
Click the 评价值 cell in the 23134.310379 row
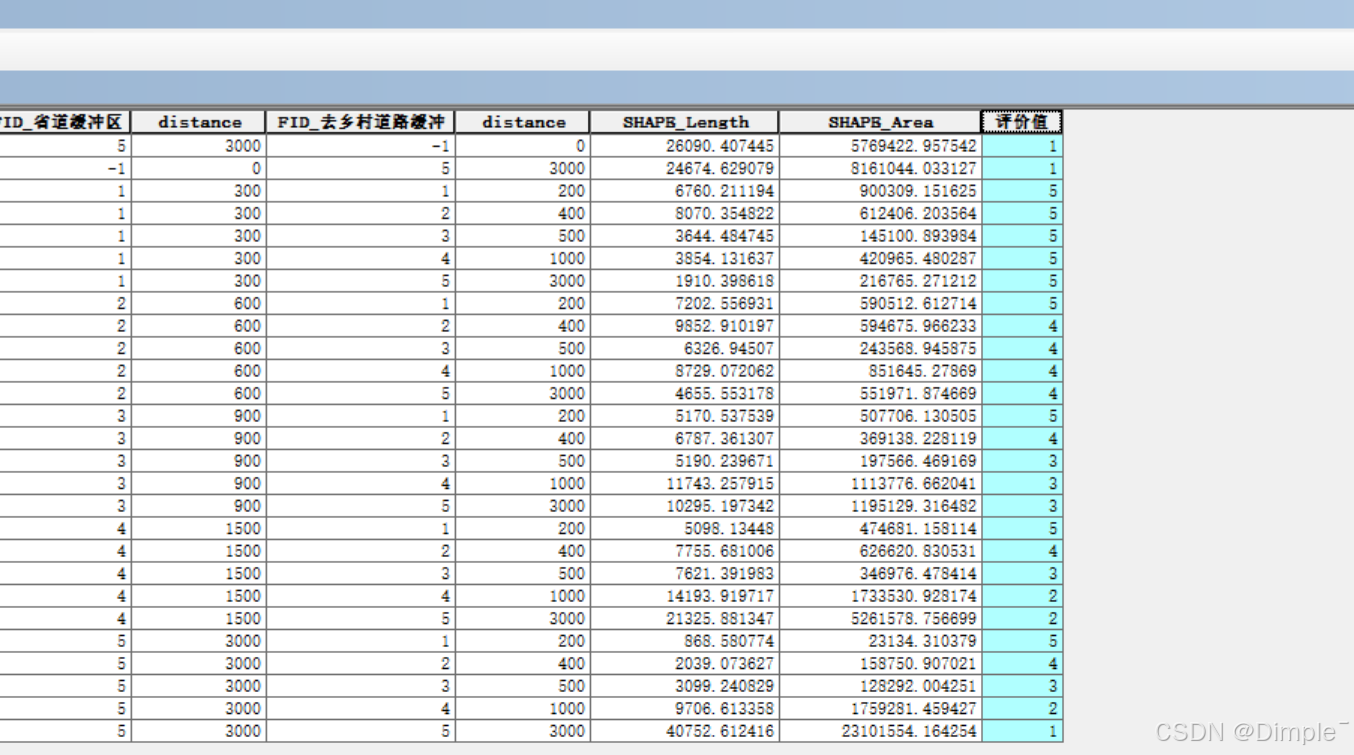click(1022, 640)
